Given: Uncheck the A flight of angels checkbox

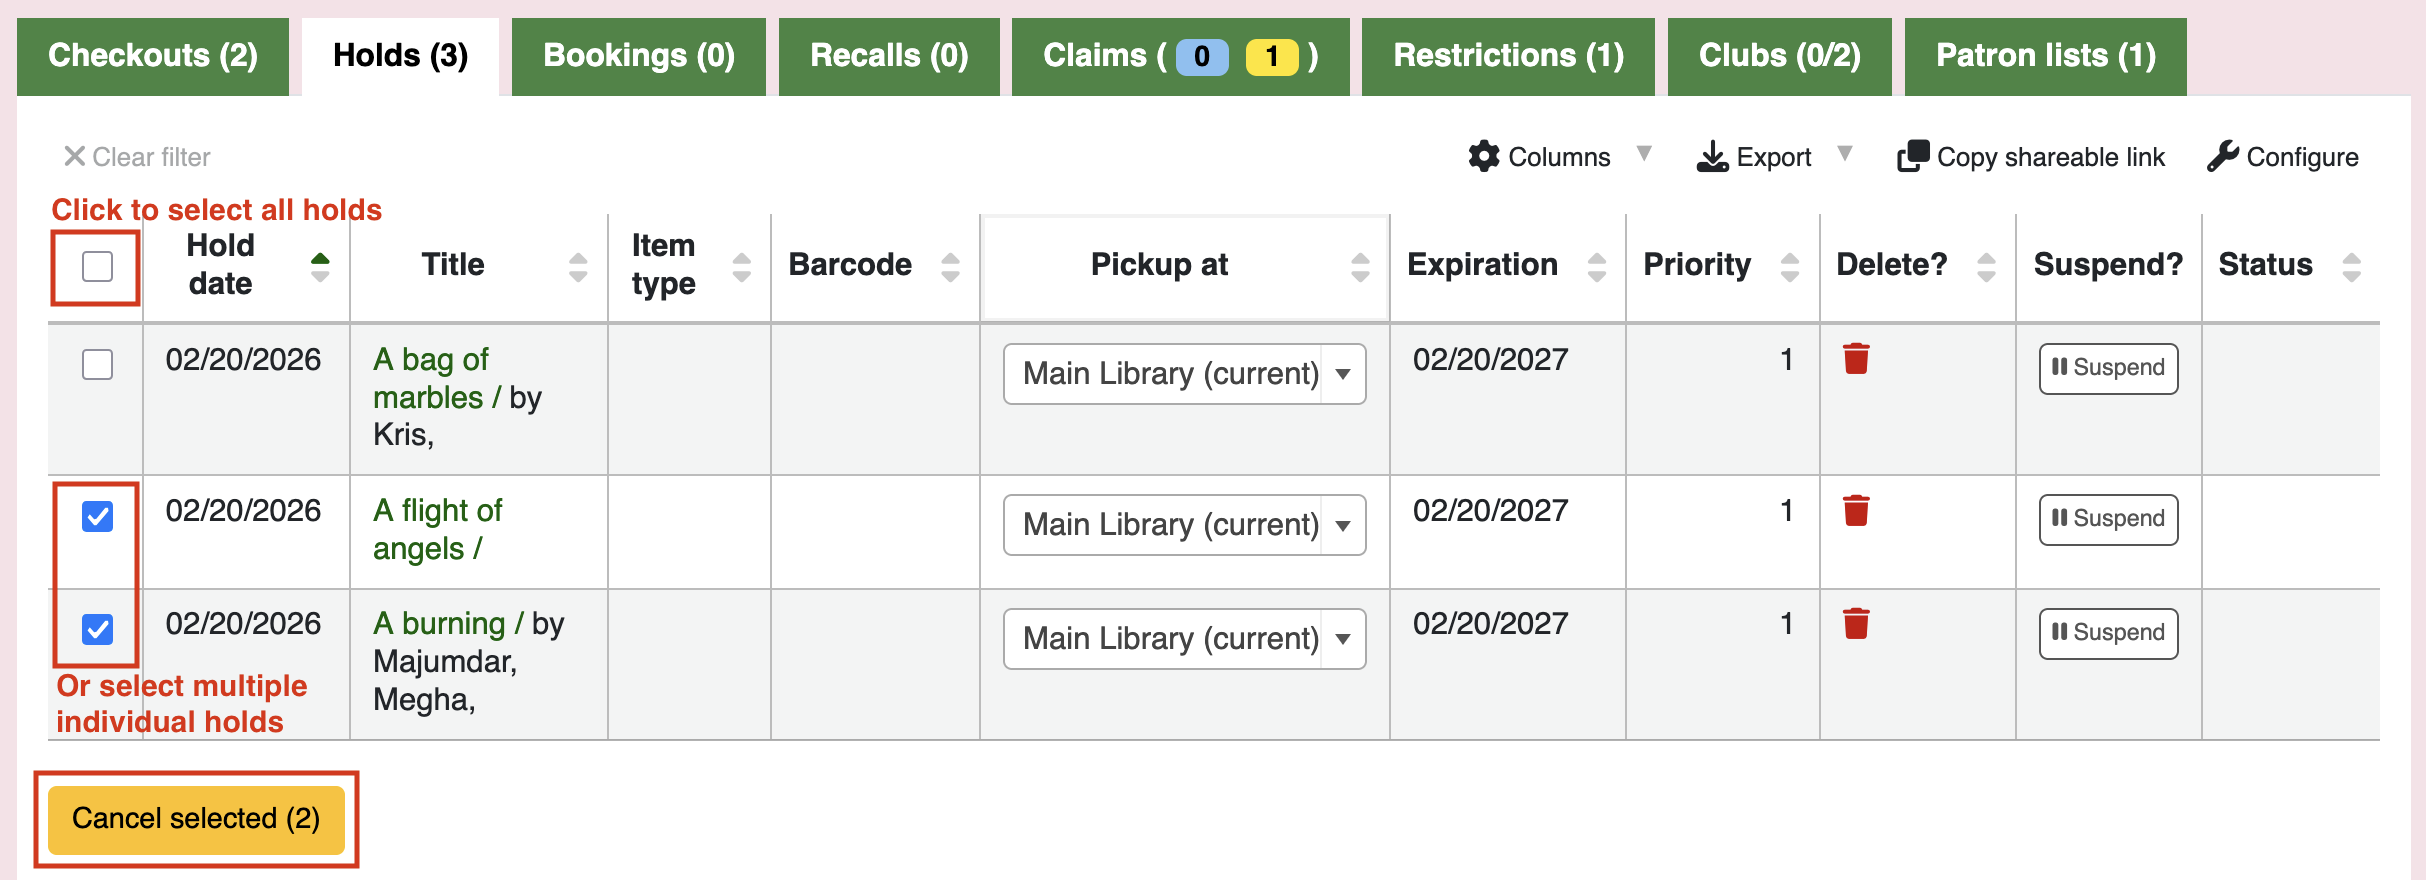Looking at the screenshot, I should pyautogui.click(x=97, y=516).
